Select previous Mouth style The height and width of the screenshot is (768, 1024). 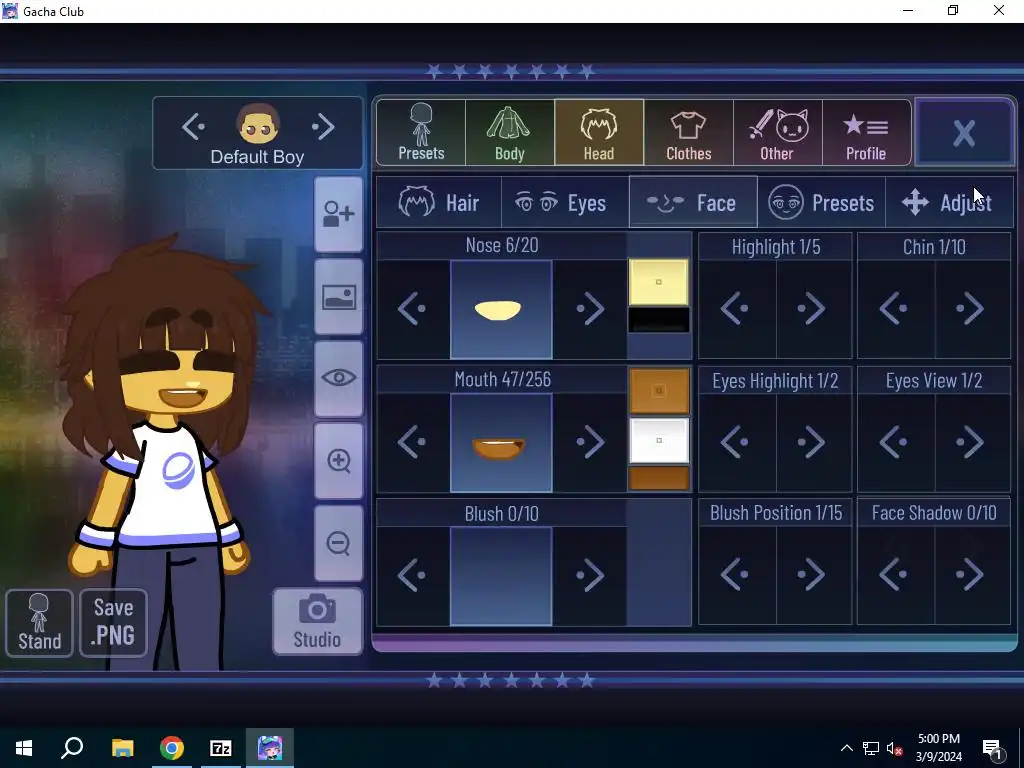point(413,442)
